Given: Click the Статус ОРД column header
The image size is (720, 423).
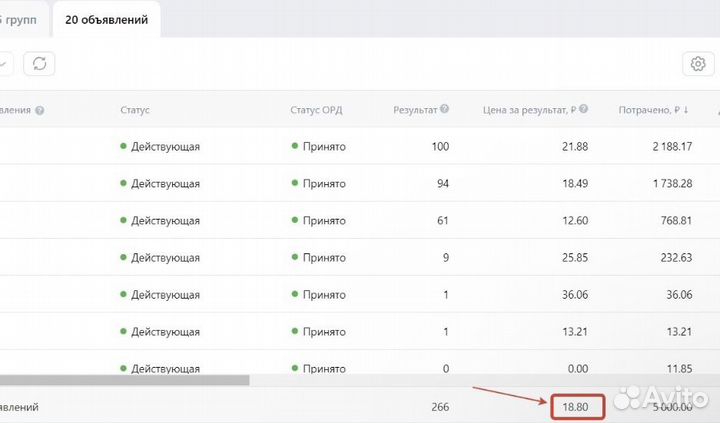Looking at the screenshot, I should [316, 110].
